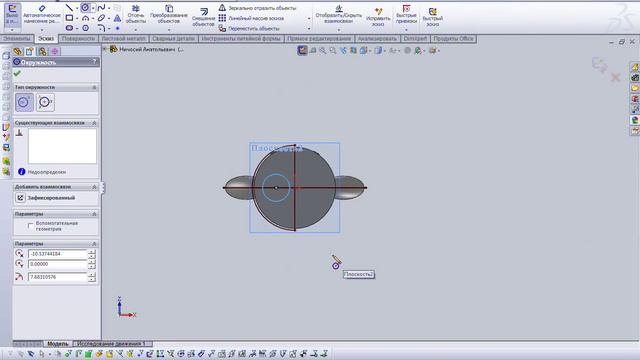Click Quick Snaps (Быстрые привязки)
Image resolution: width=640 pixels, height=360 pixels.
click(x=407, y=14)
